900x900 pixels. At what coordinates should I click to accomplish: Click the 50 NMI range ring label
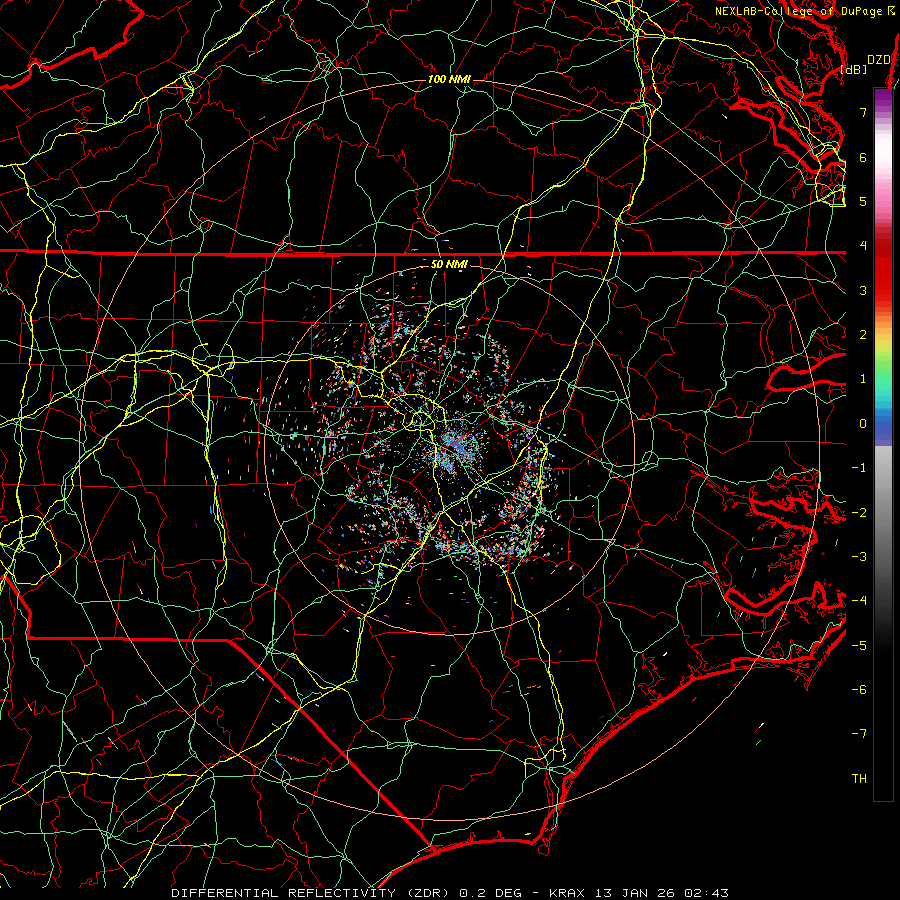coord(449,264)
